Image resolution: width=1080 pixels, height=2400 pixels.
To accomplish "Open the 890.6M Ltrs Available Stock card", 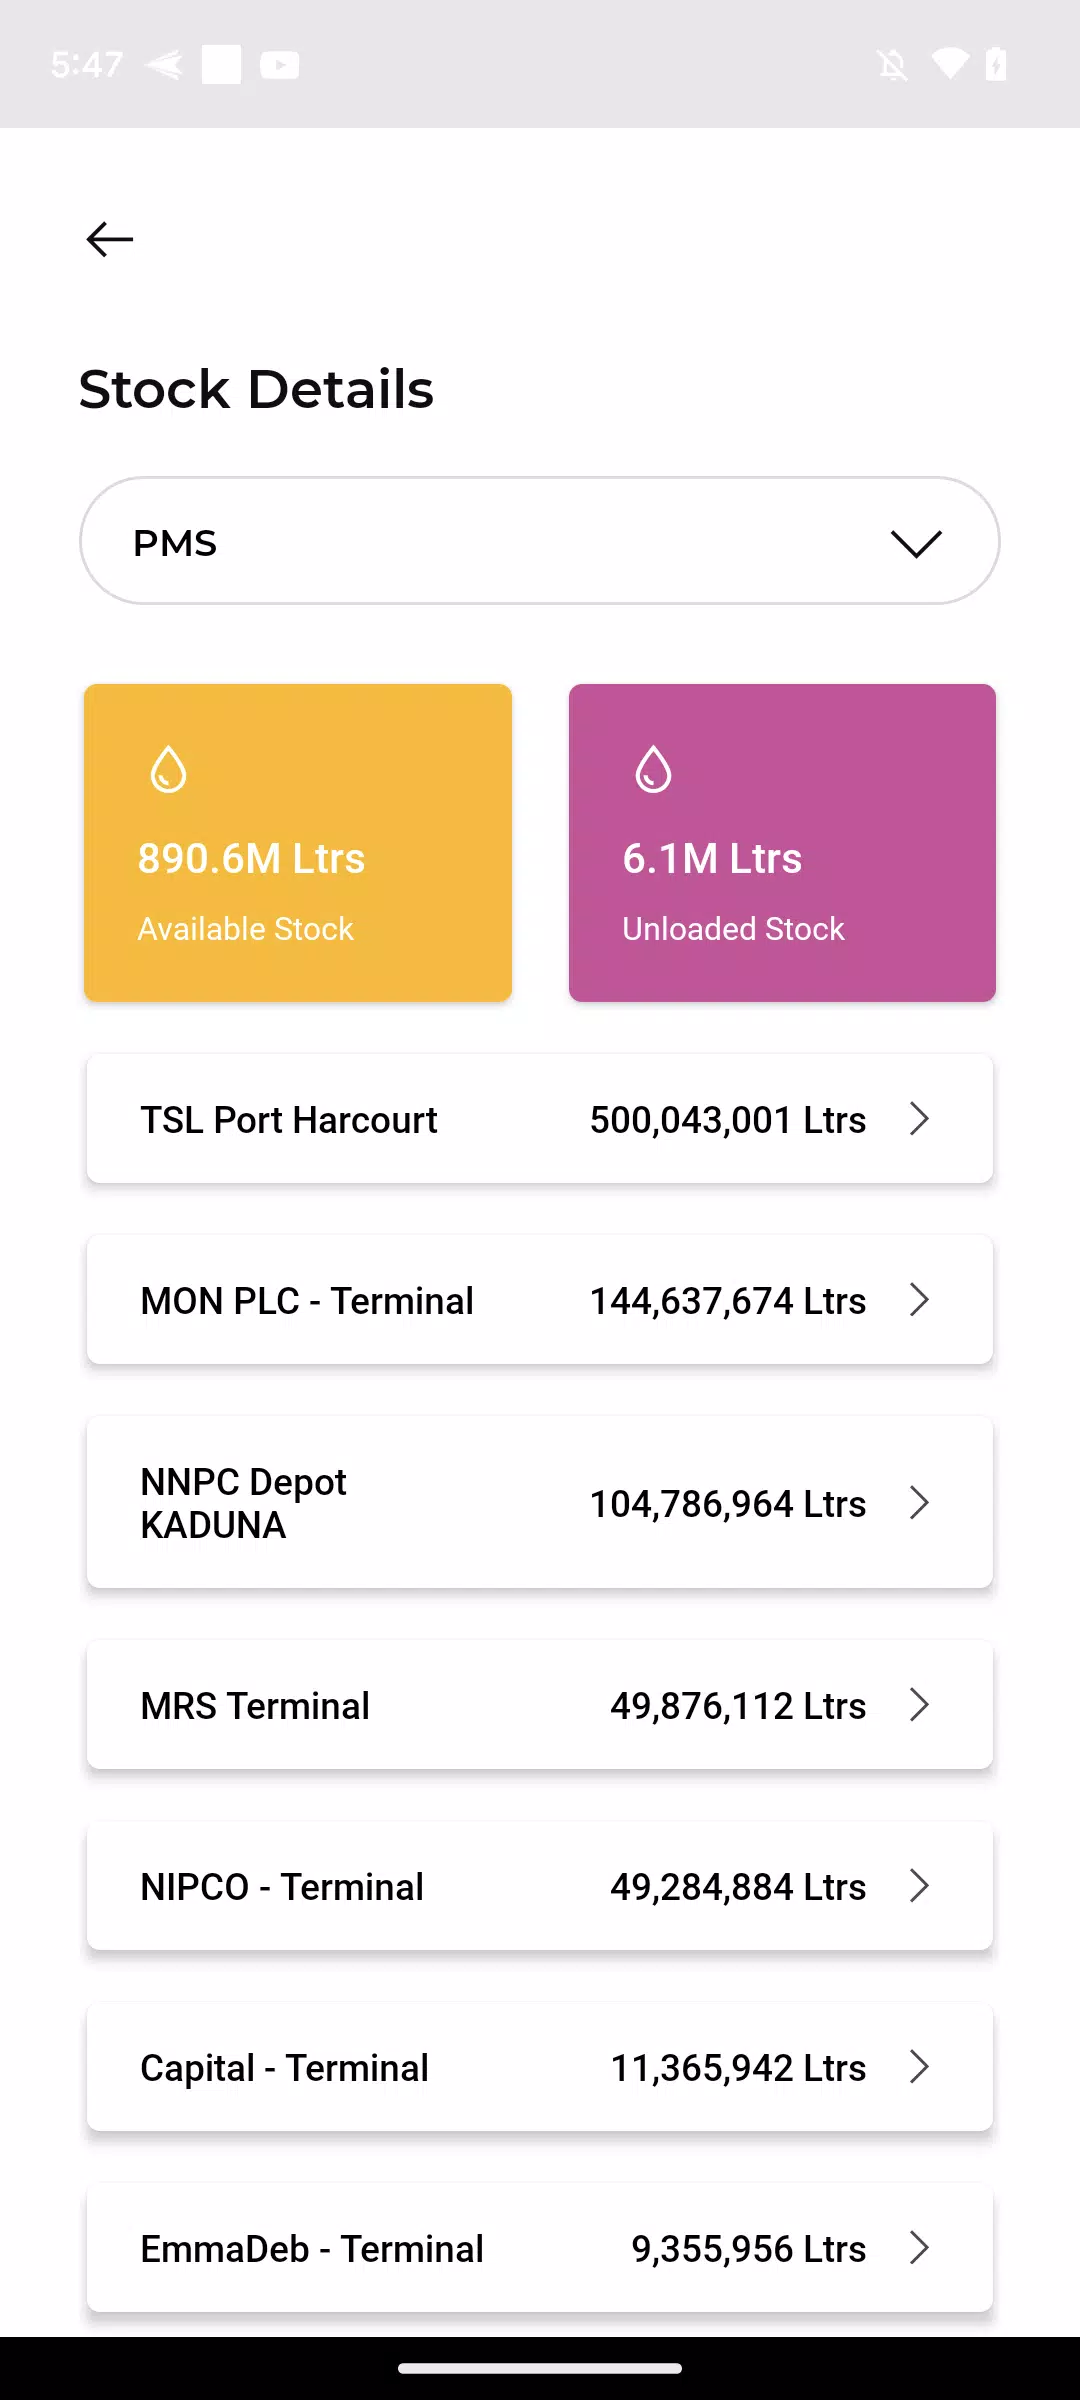I will click(x=298, y=843).
